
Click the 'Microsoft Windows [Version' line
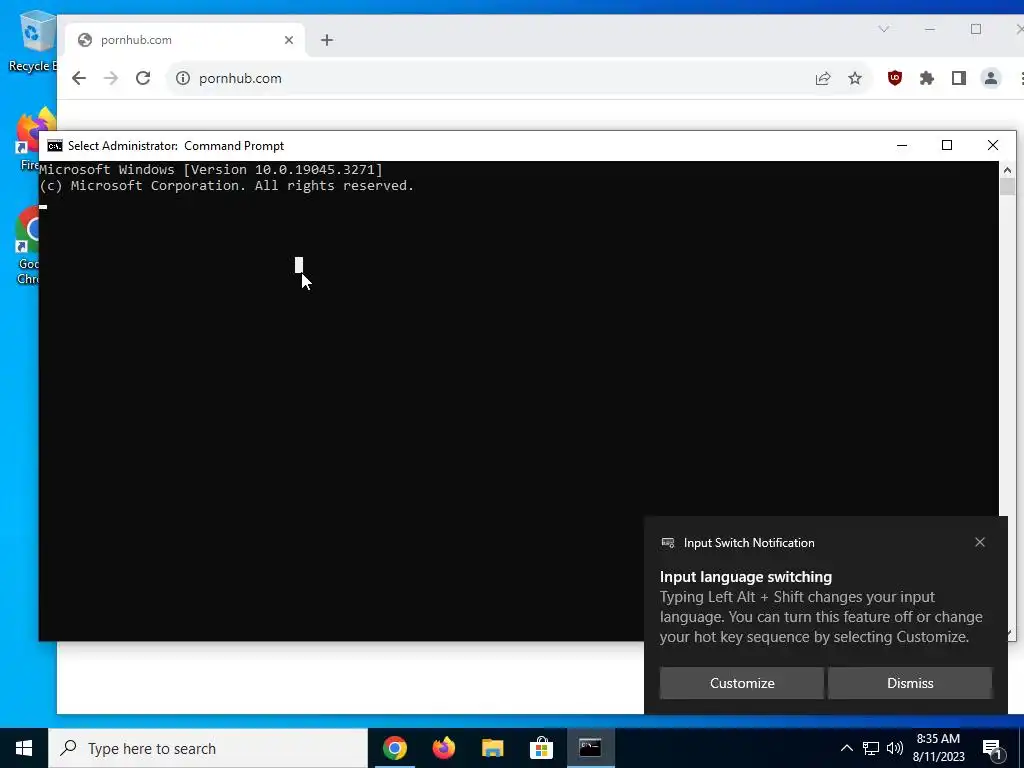coord(211,170)
